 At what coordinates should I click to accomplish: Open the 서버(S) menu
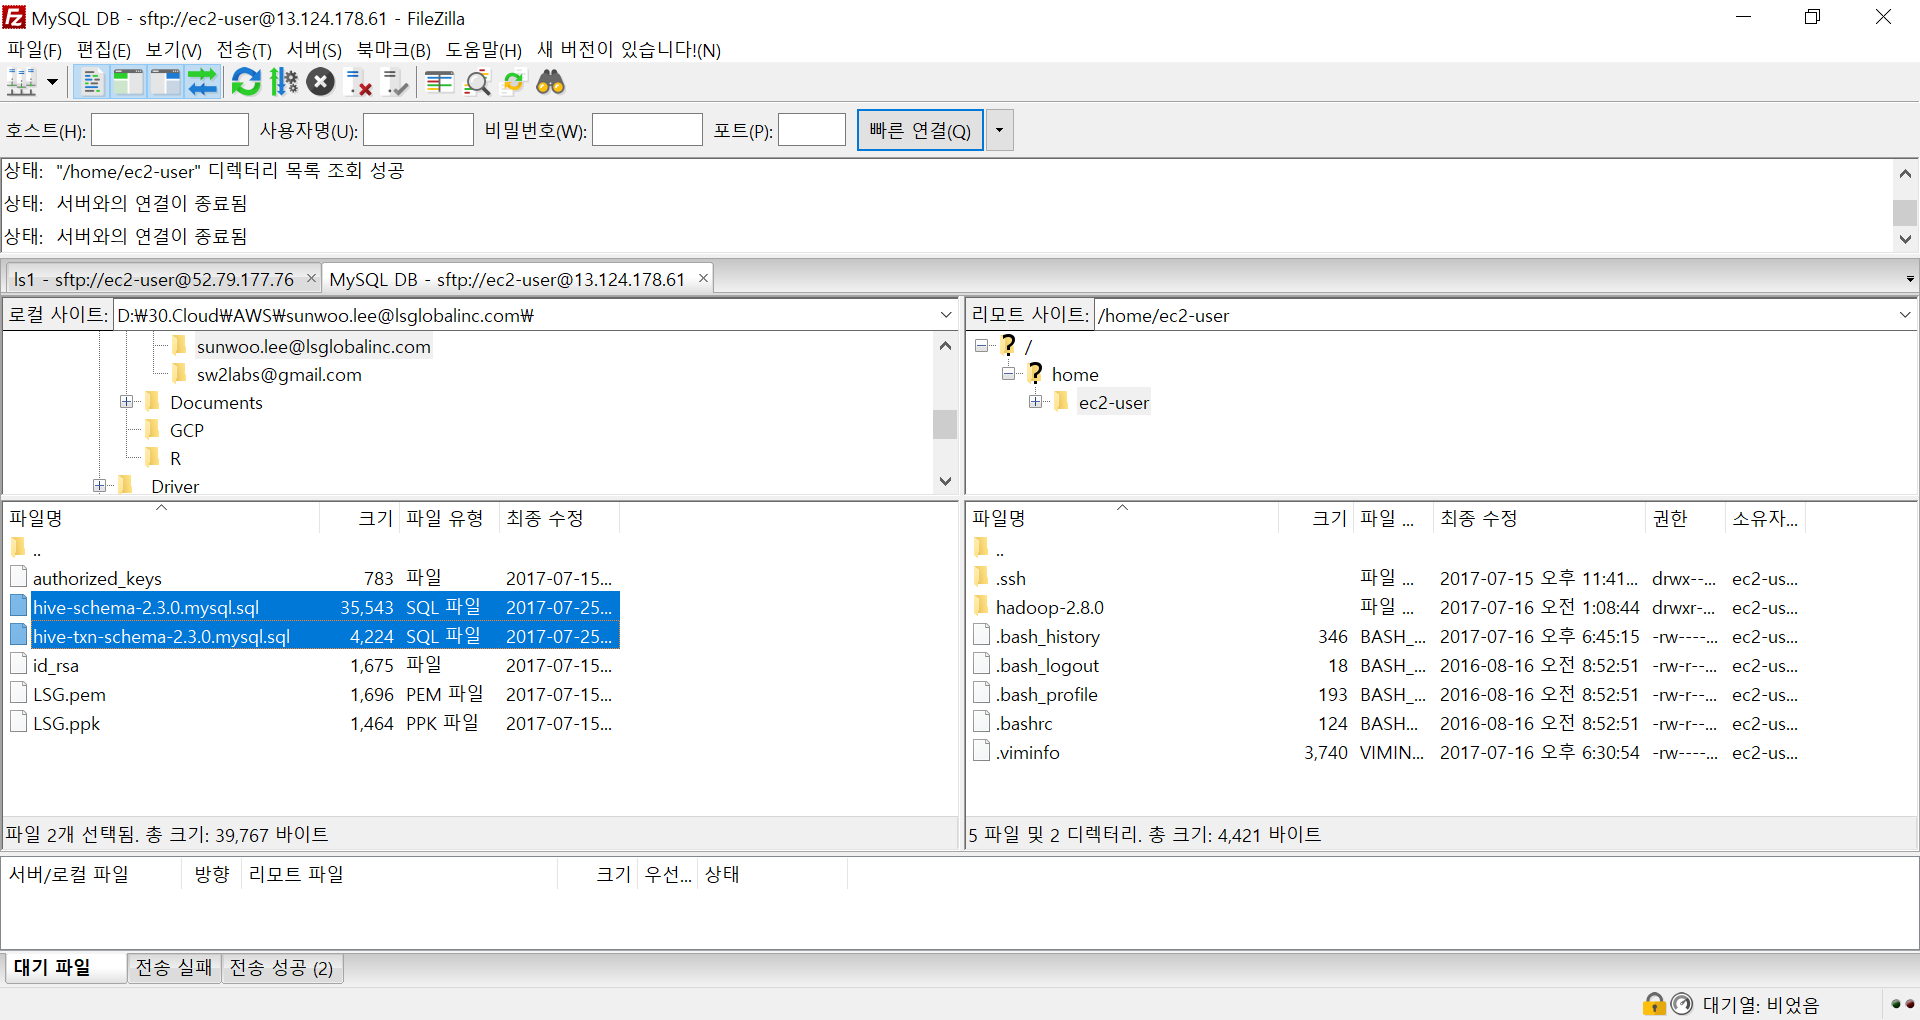tap(314, 50)
